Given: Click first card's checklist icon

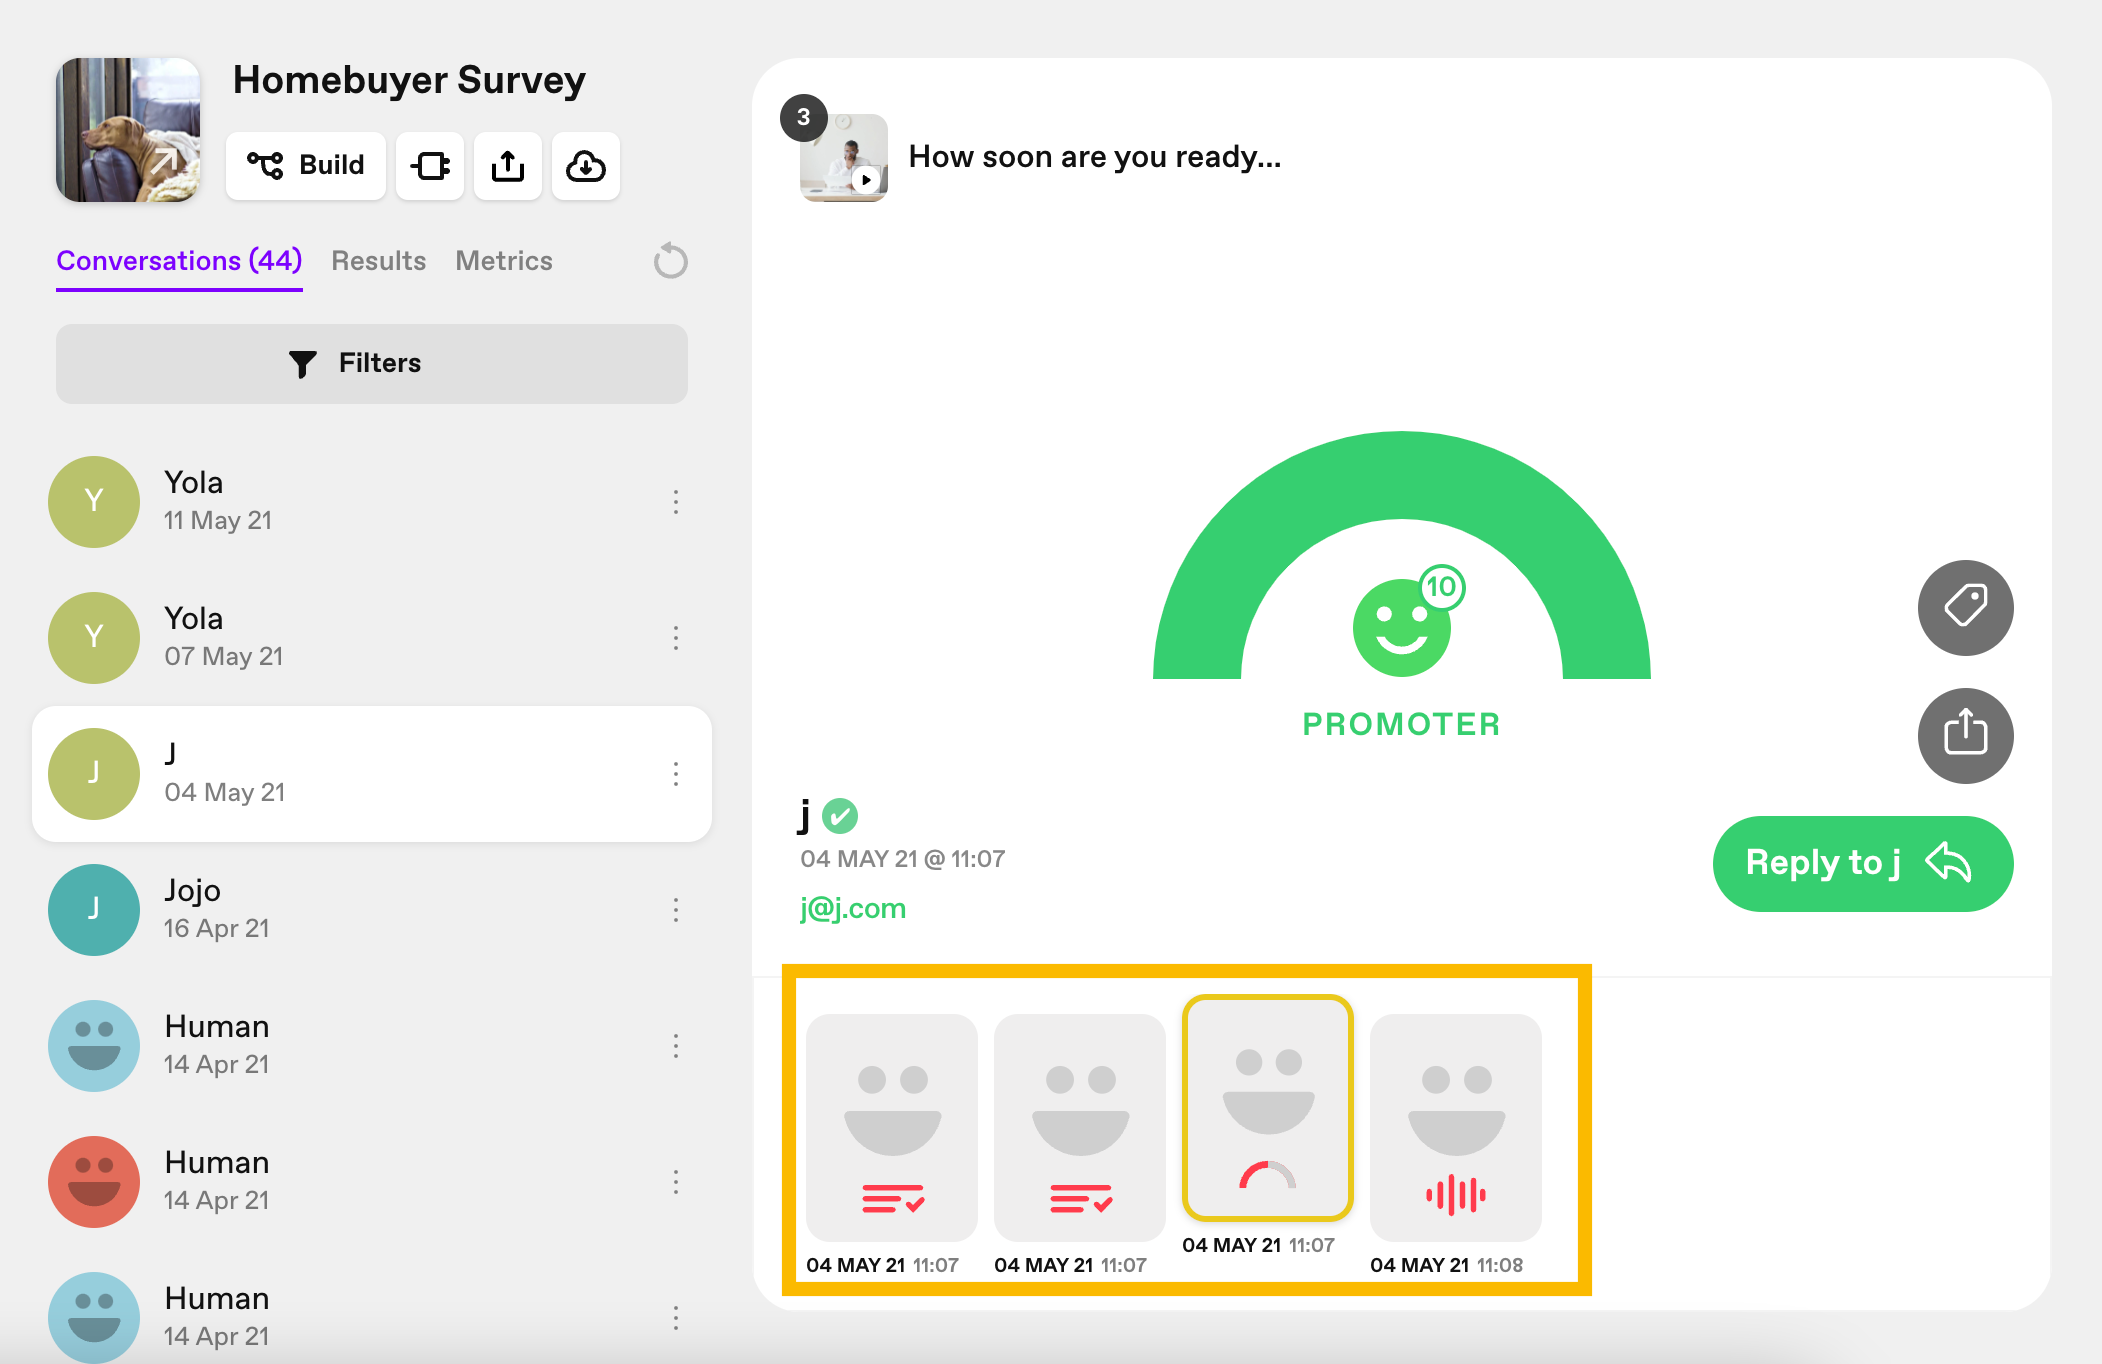Looking at the screenshot, I should (892, 1198).
